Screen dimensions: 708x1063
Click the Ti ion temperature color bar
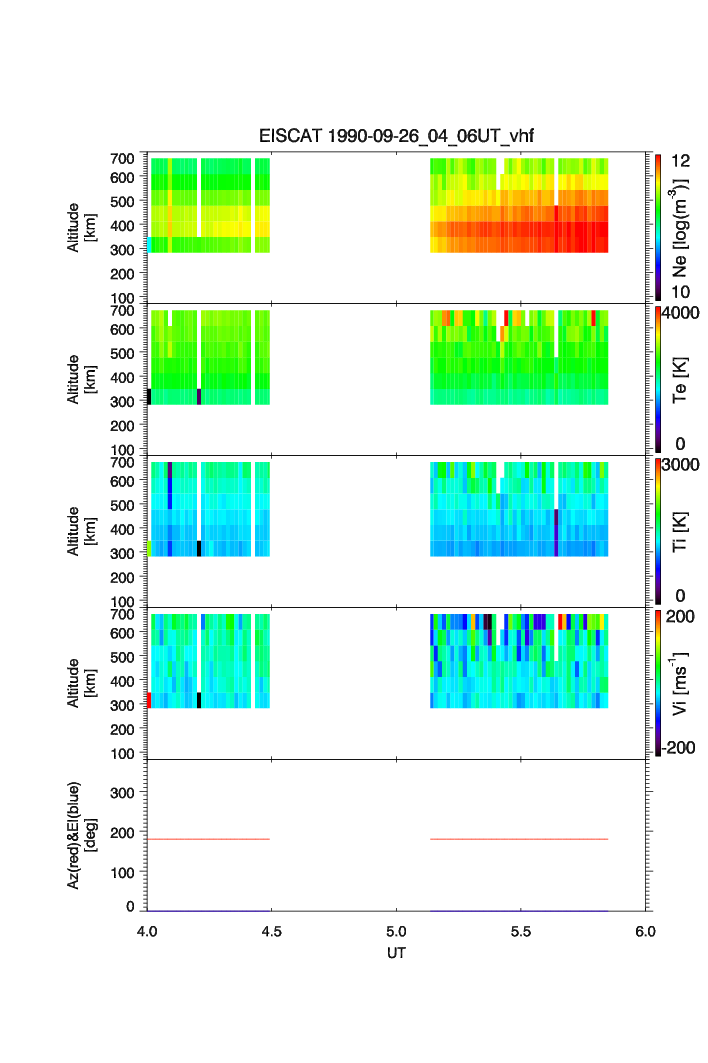pos(658,532)
